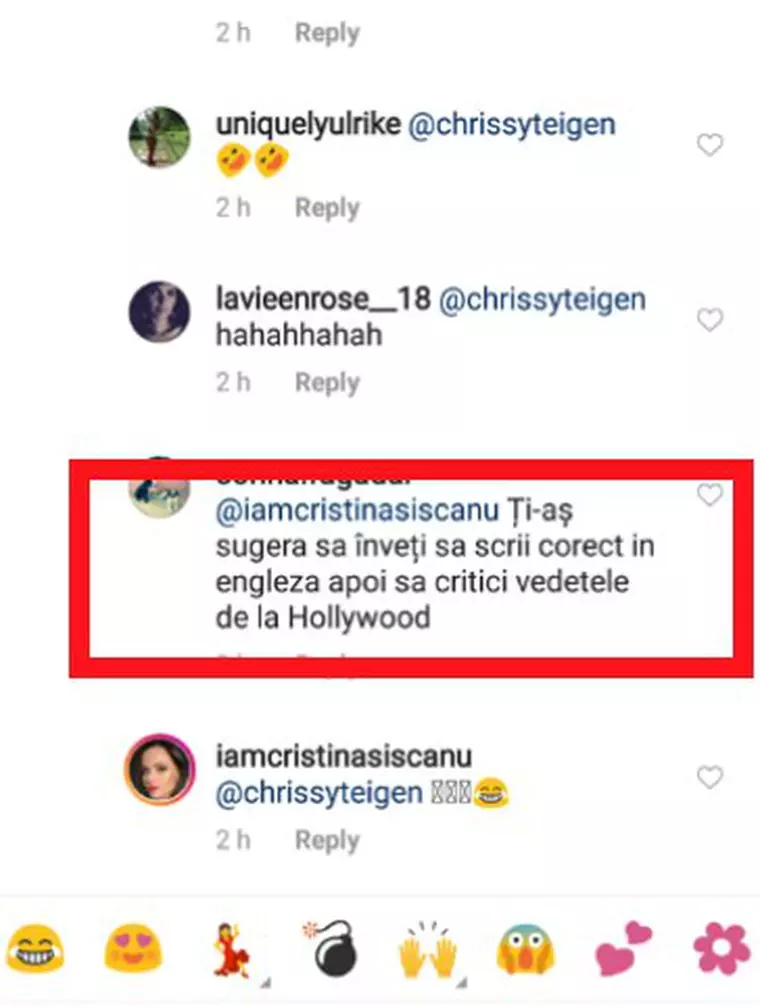Open the @chrissyteigen mention in lavieenrose__18's comment
This screenshot has width=760, height=1008.
542,299
